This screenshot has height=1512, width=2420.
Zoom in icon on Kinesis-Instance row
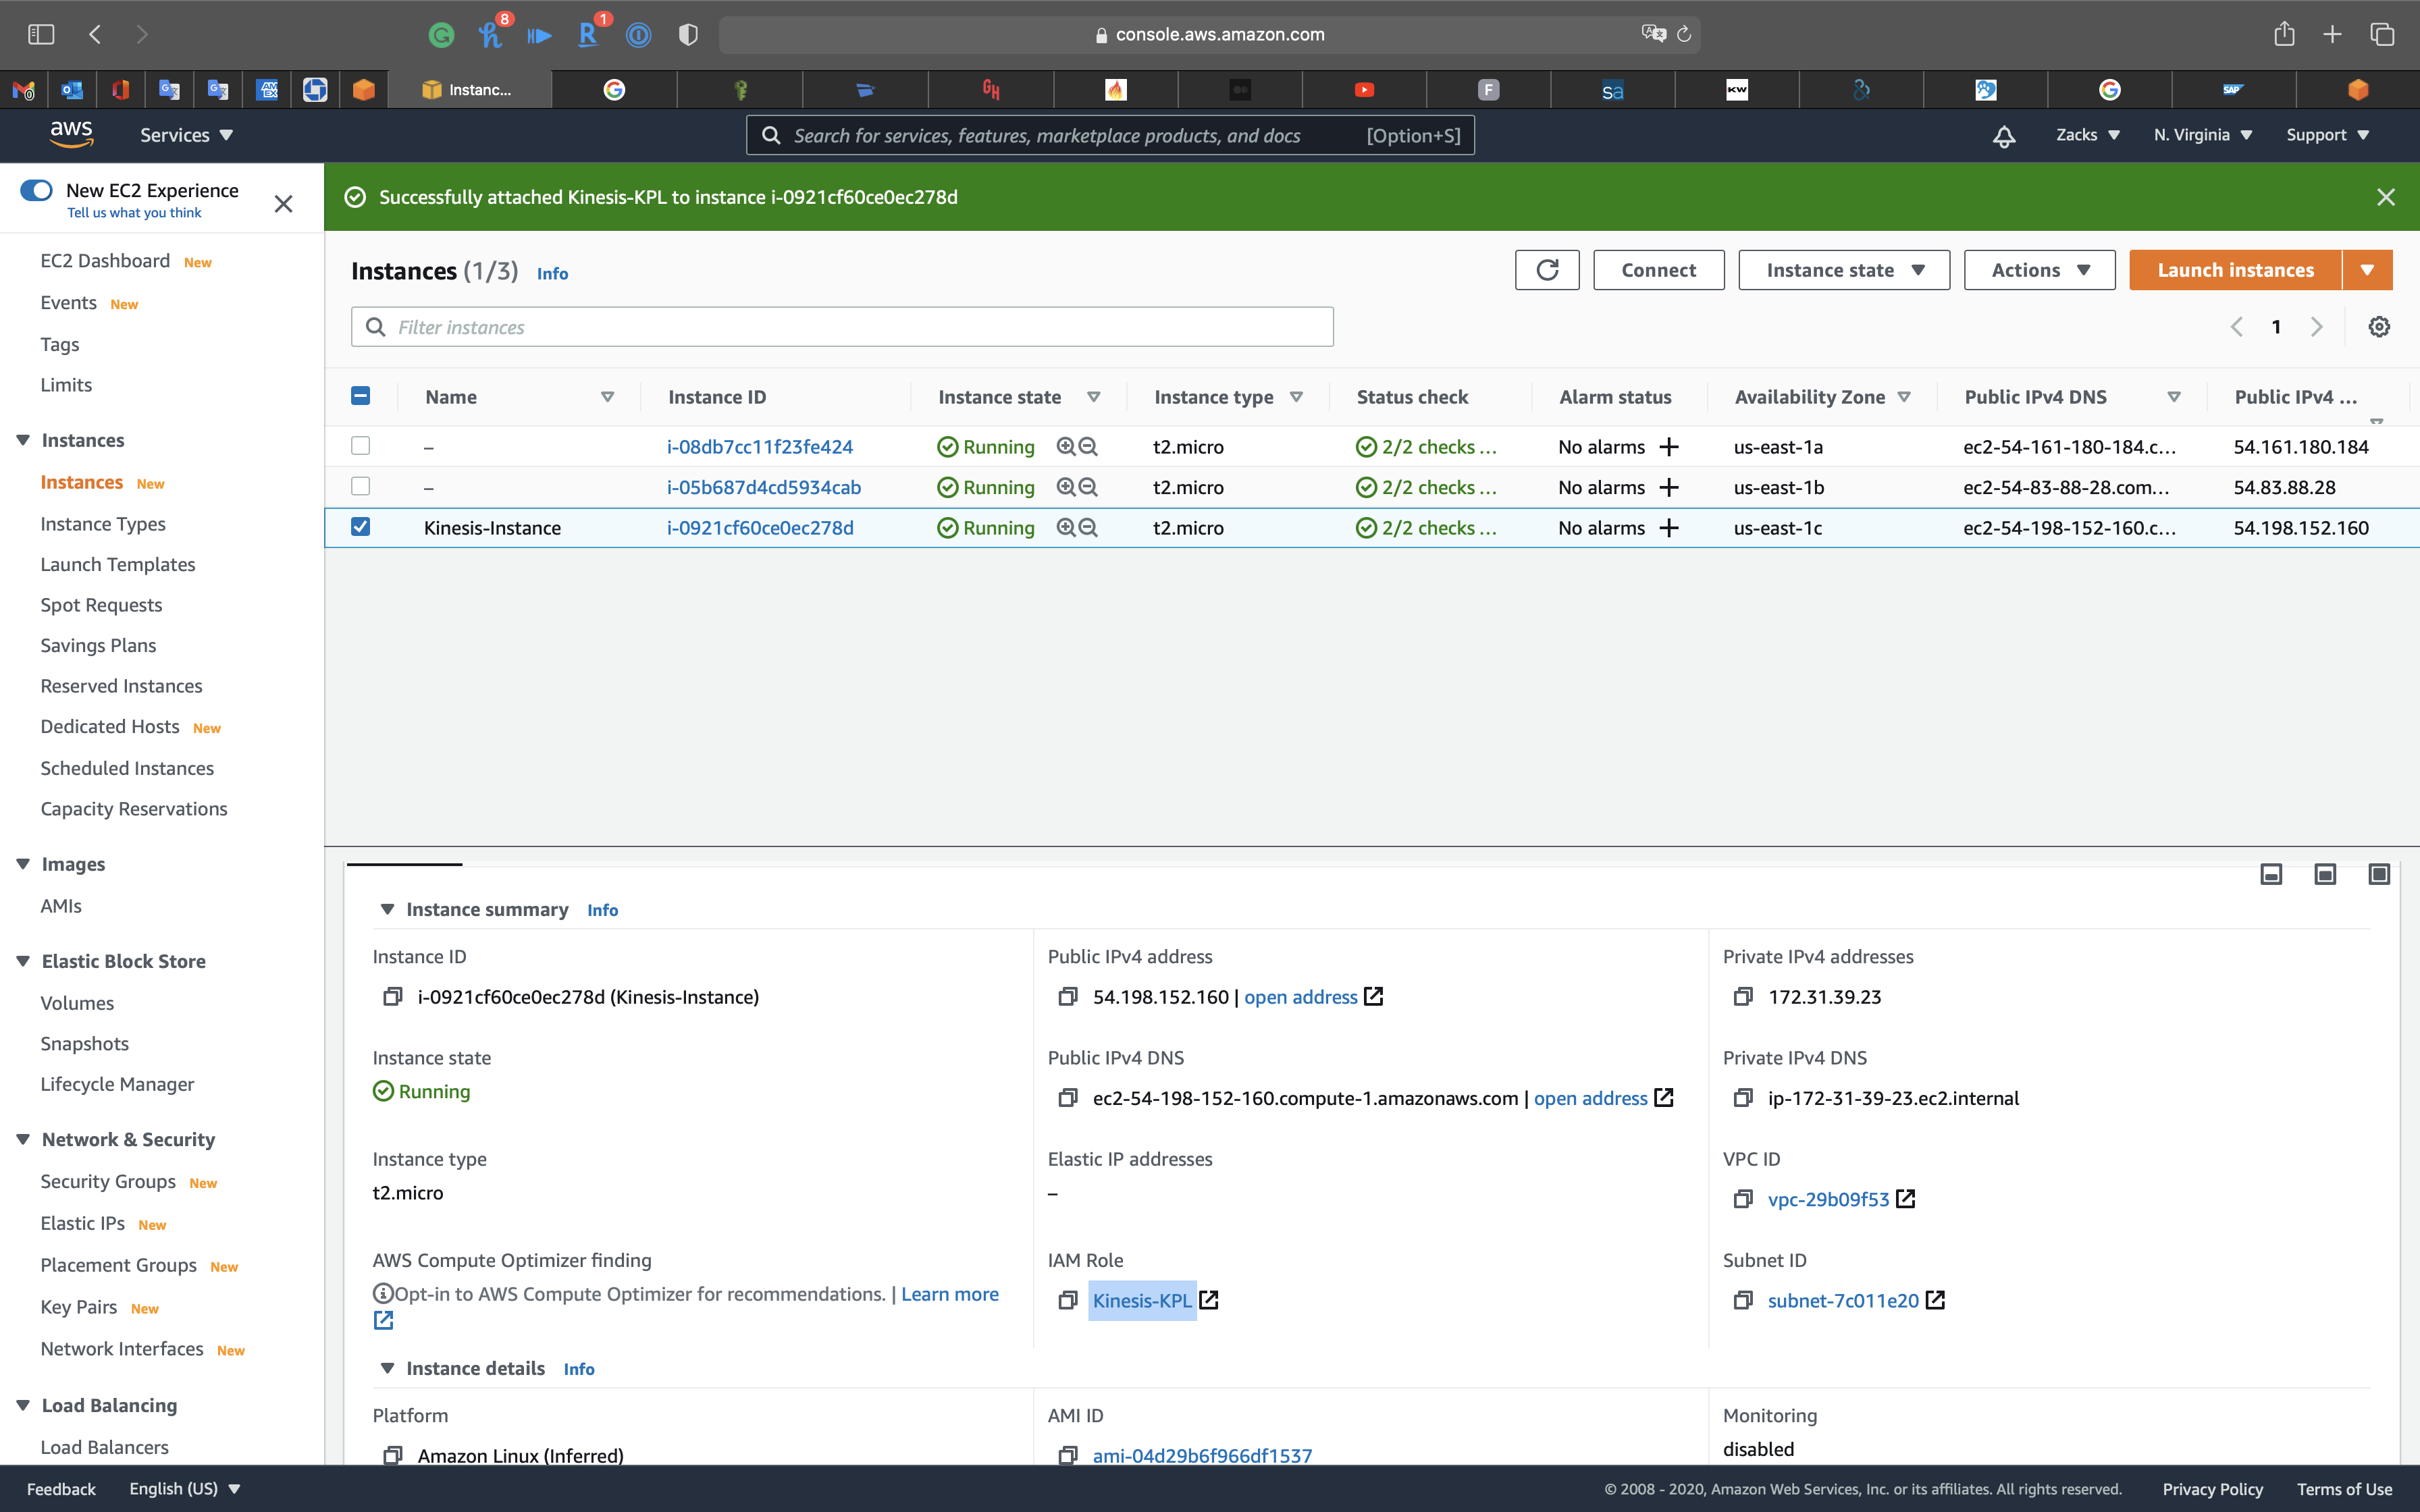(1066, 528)
